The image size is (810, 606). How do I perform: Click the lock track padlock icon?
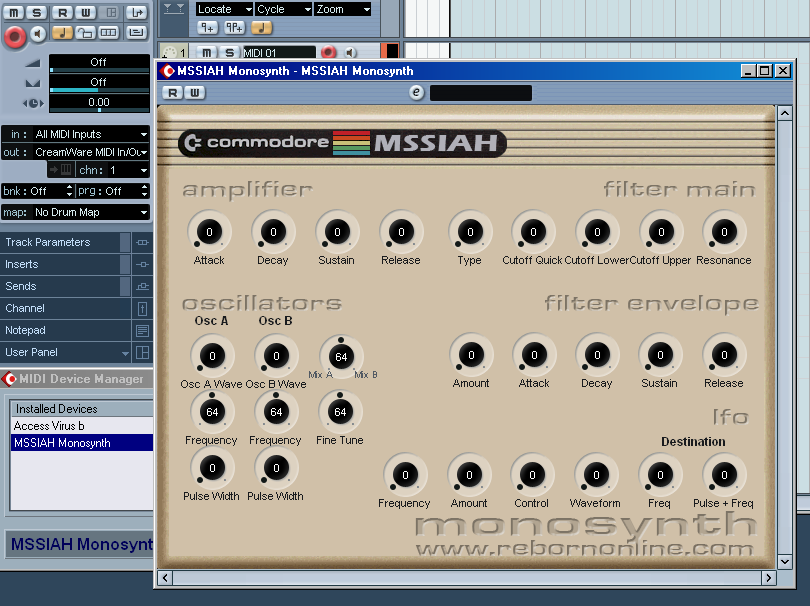(x=85, y=33)
